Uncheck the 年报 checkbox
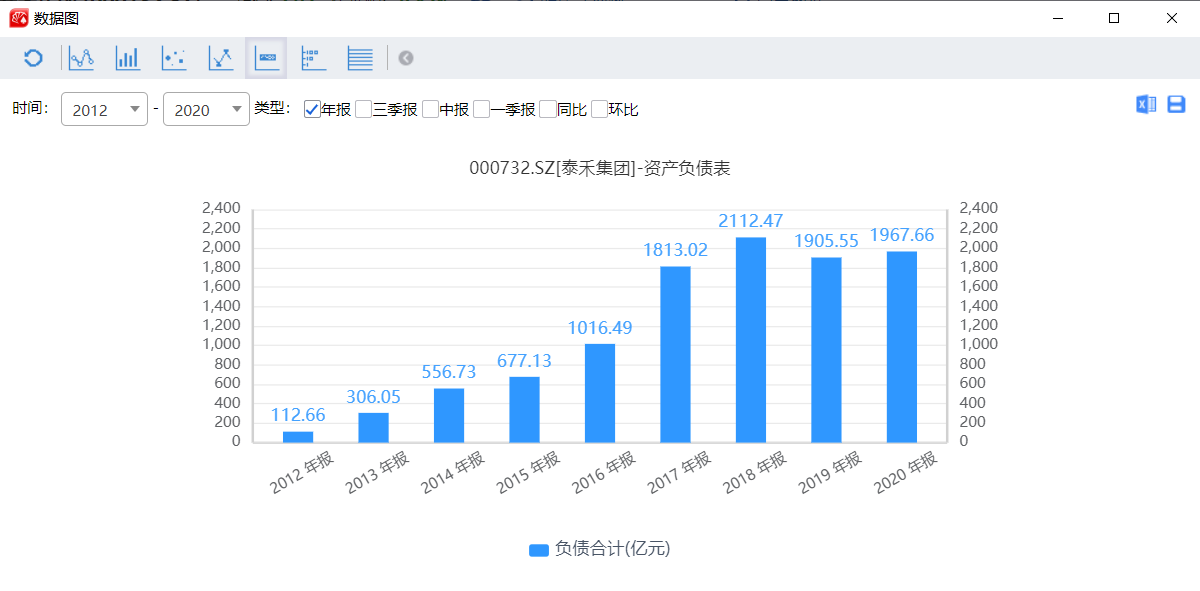The width and height of the screenshot is (1200, 591). click(x=312, y=109)
